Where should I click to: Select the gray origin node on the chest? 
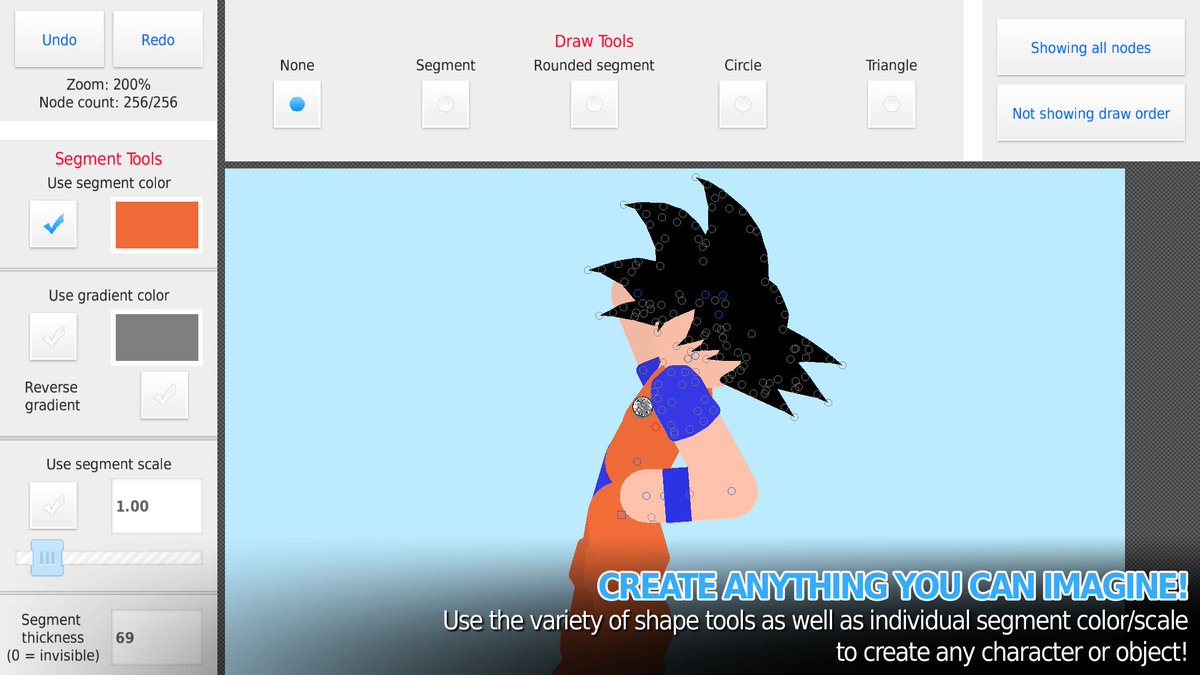tap(643, 406)
